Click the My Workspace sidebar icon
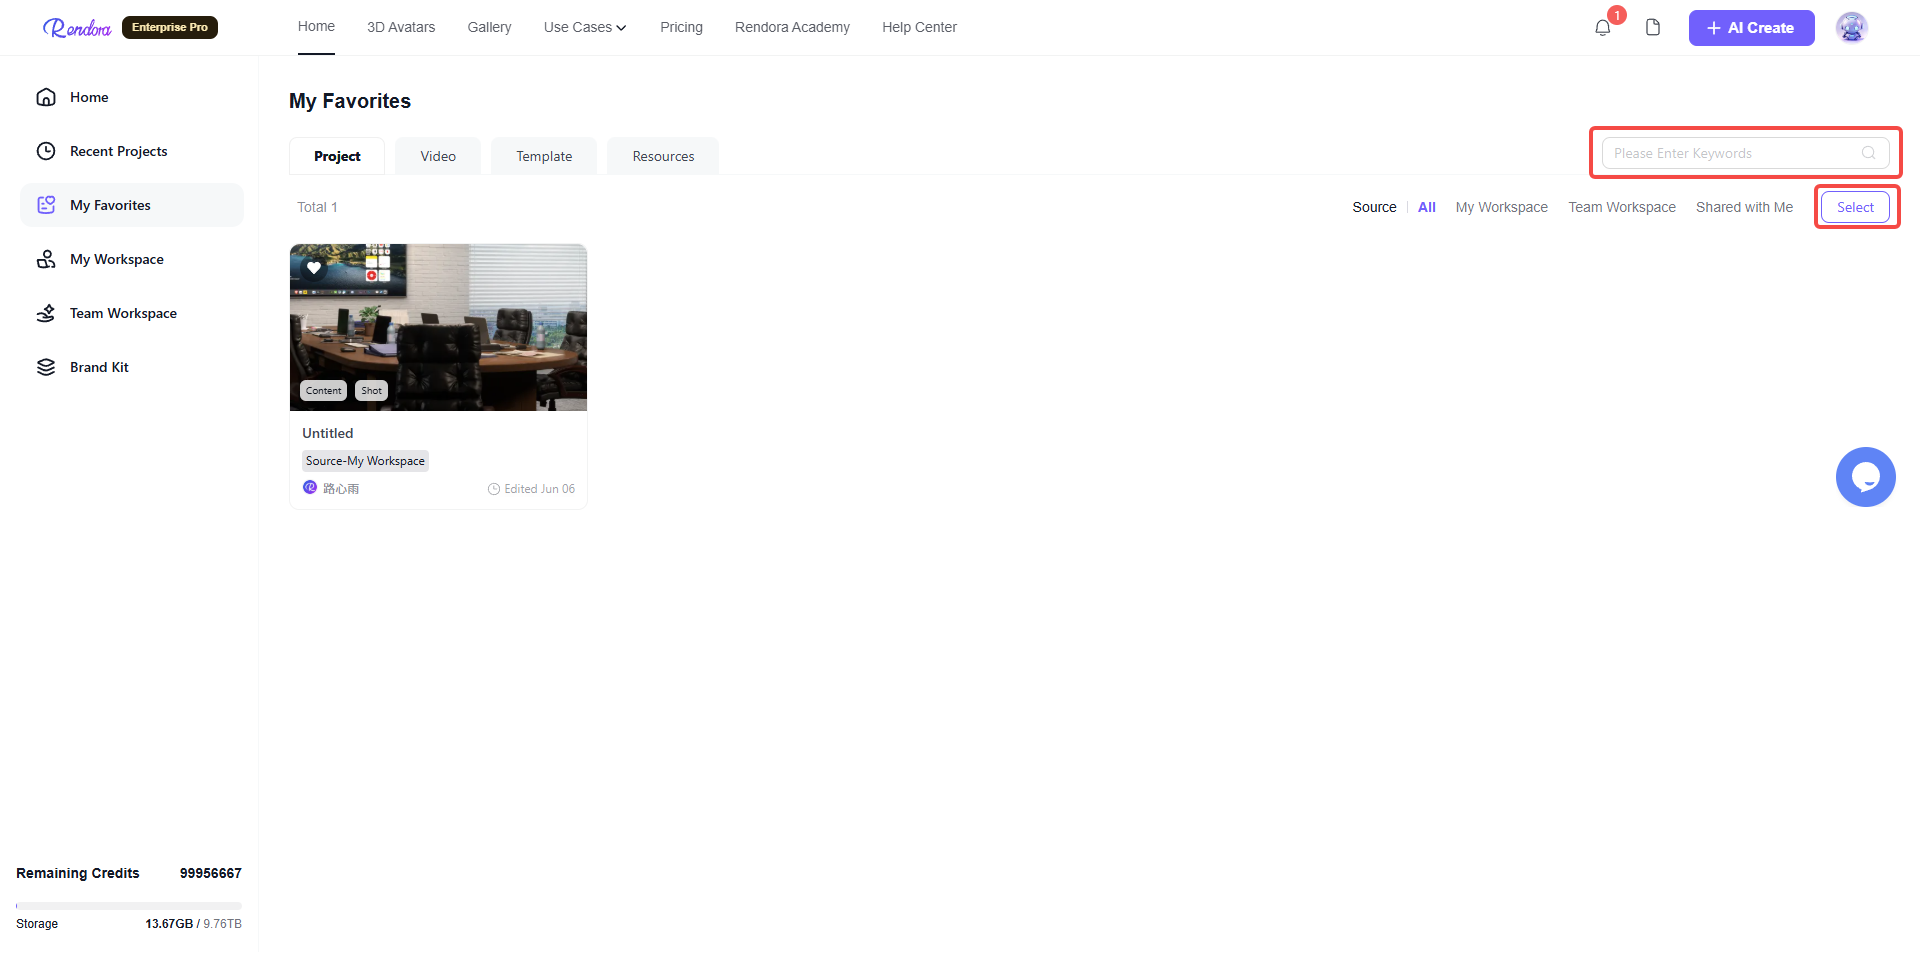 coord(46,259)
